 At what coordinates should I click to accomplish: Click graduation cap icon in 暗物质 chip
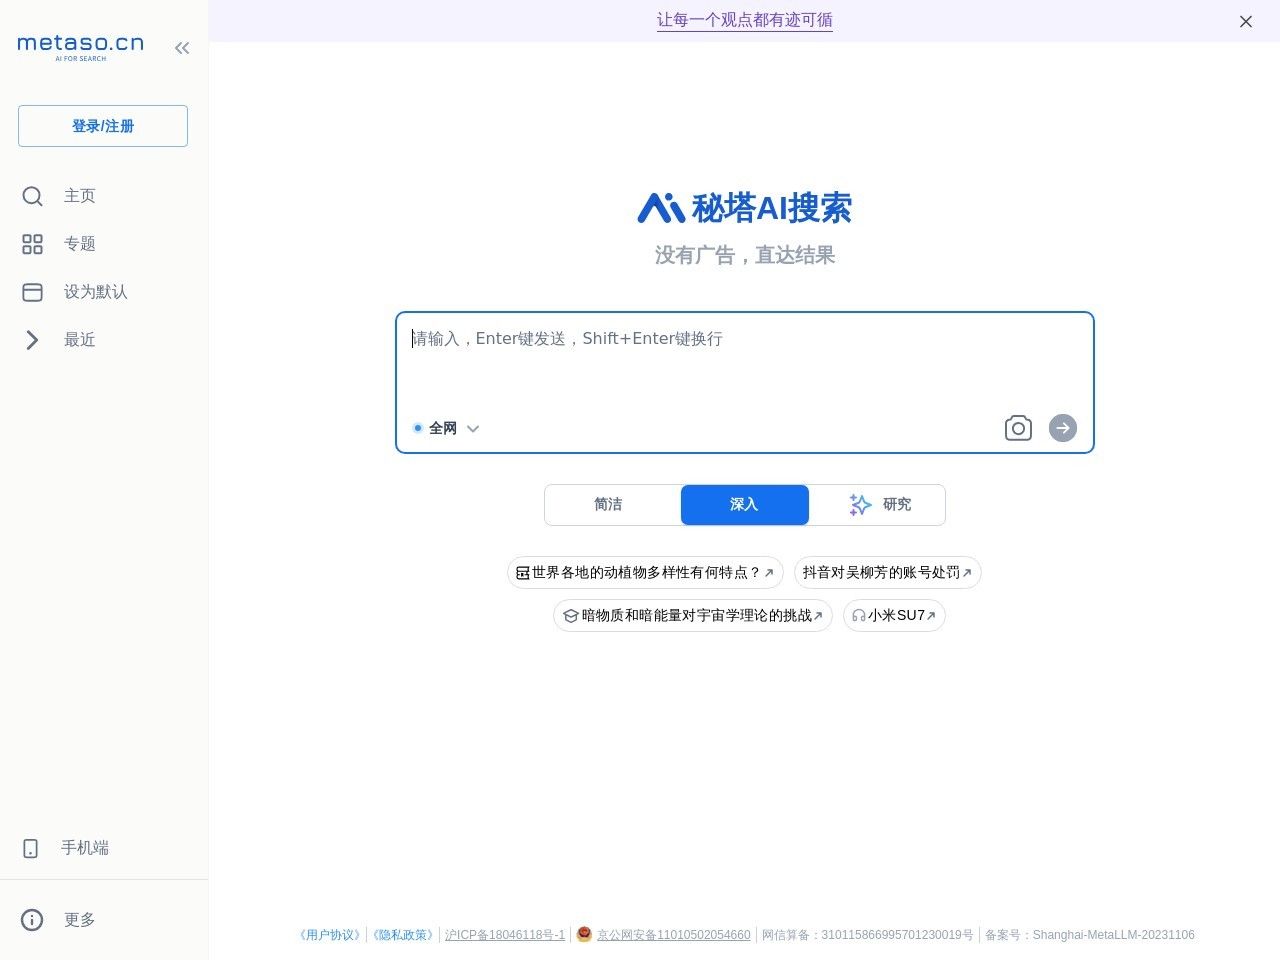[570, 616]
